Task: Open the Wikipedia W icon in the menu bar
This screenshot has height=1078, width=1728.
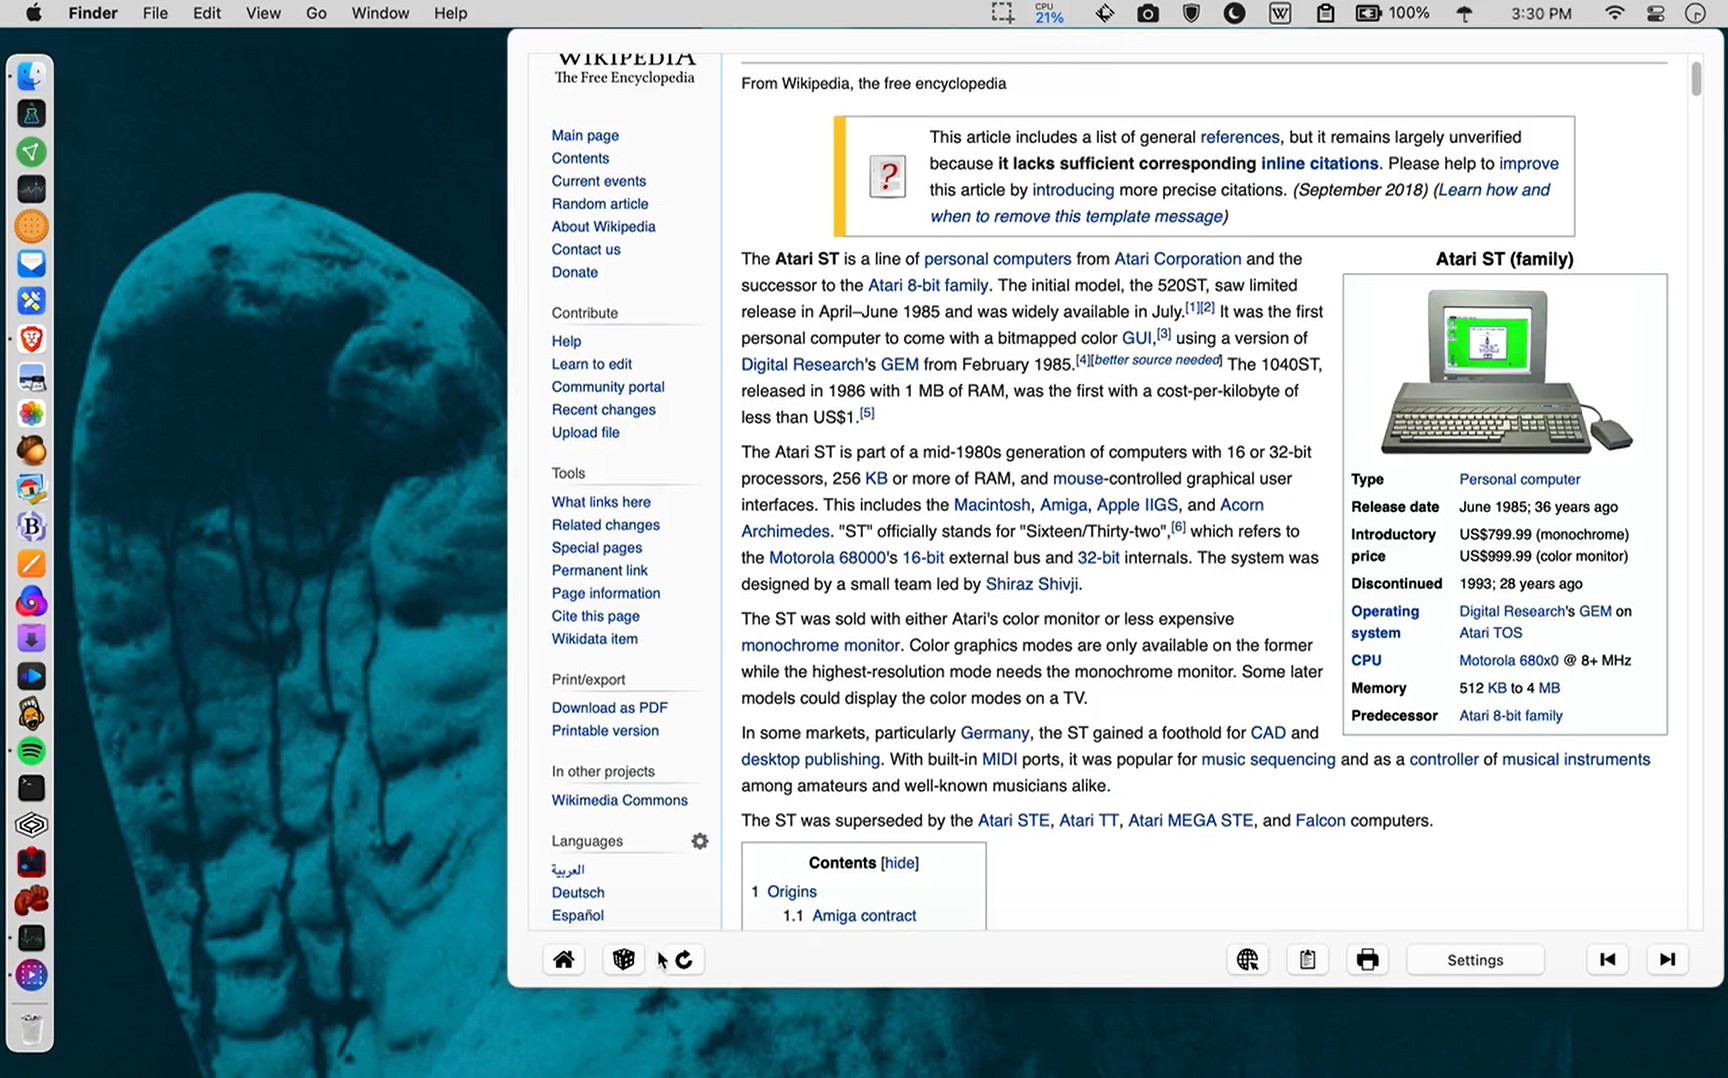Action: click(1280, 13)
